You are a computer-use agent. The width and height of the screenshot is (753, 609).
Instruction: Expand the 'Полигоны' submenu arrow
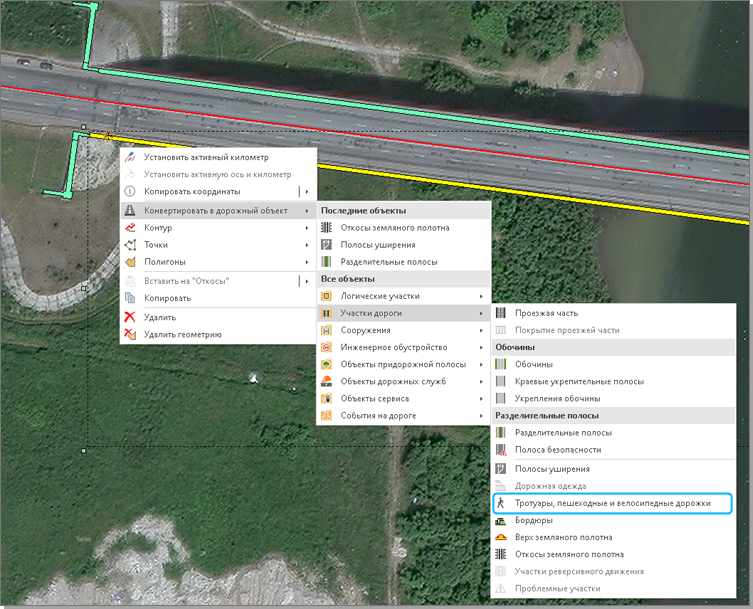[307, 262]
